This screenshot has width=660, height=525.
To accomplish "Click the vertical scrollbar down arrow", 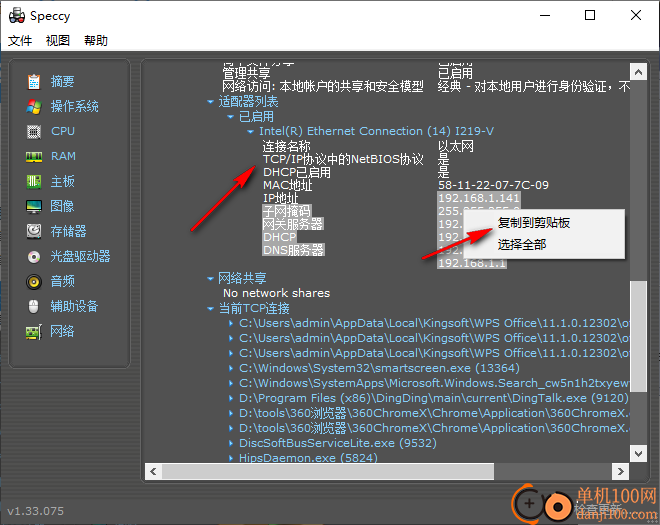I will point(638,453).
